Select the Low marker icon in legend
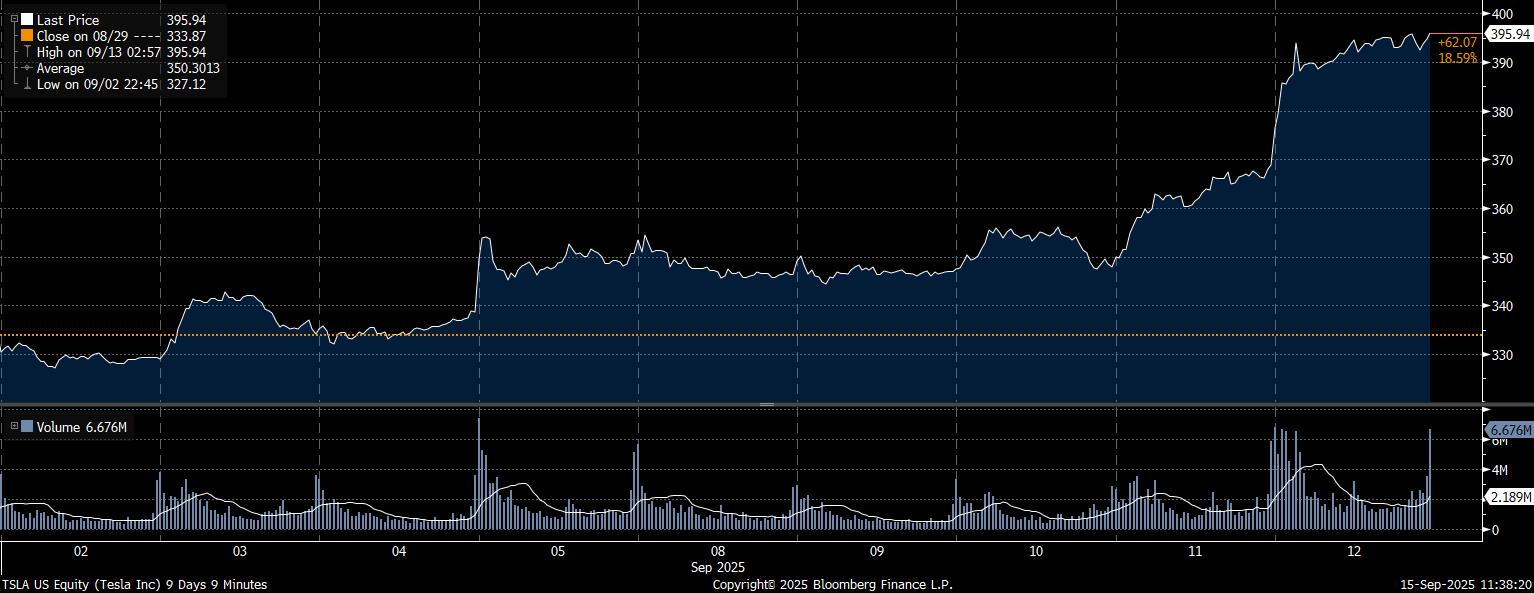The image size is (1534, 593). click(x=27, y=84)
